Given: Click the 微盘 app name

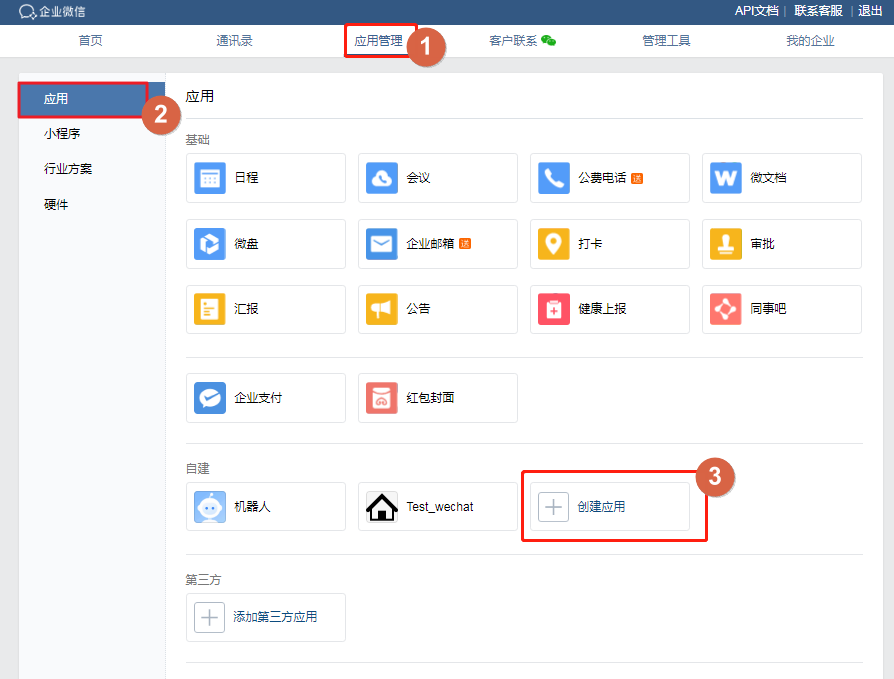Looking at the screenshot, I should pyautogui.click(x=246, y=244).
